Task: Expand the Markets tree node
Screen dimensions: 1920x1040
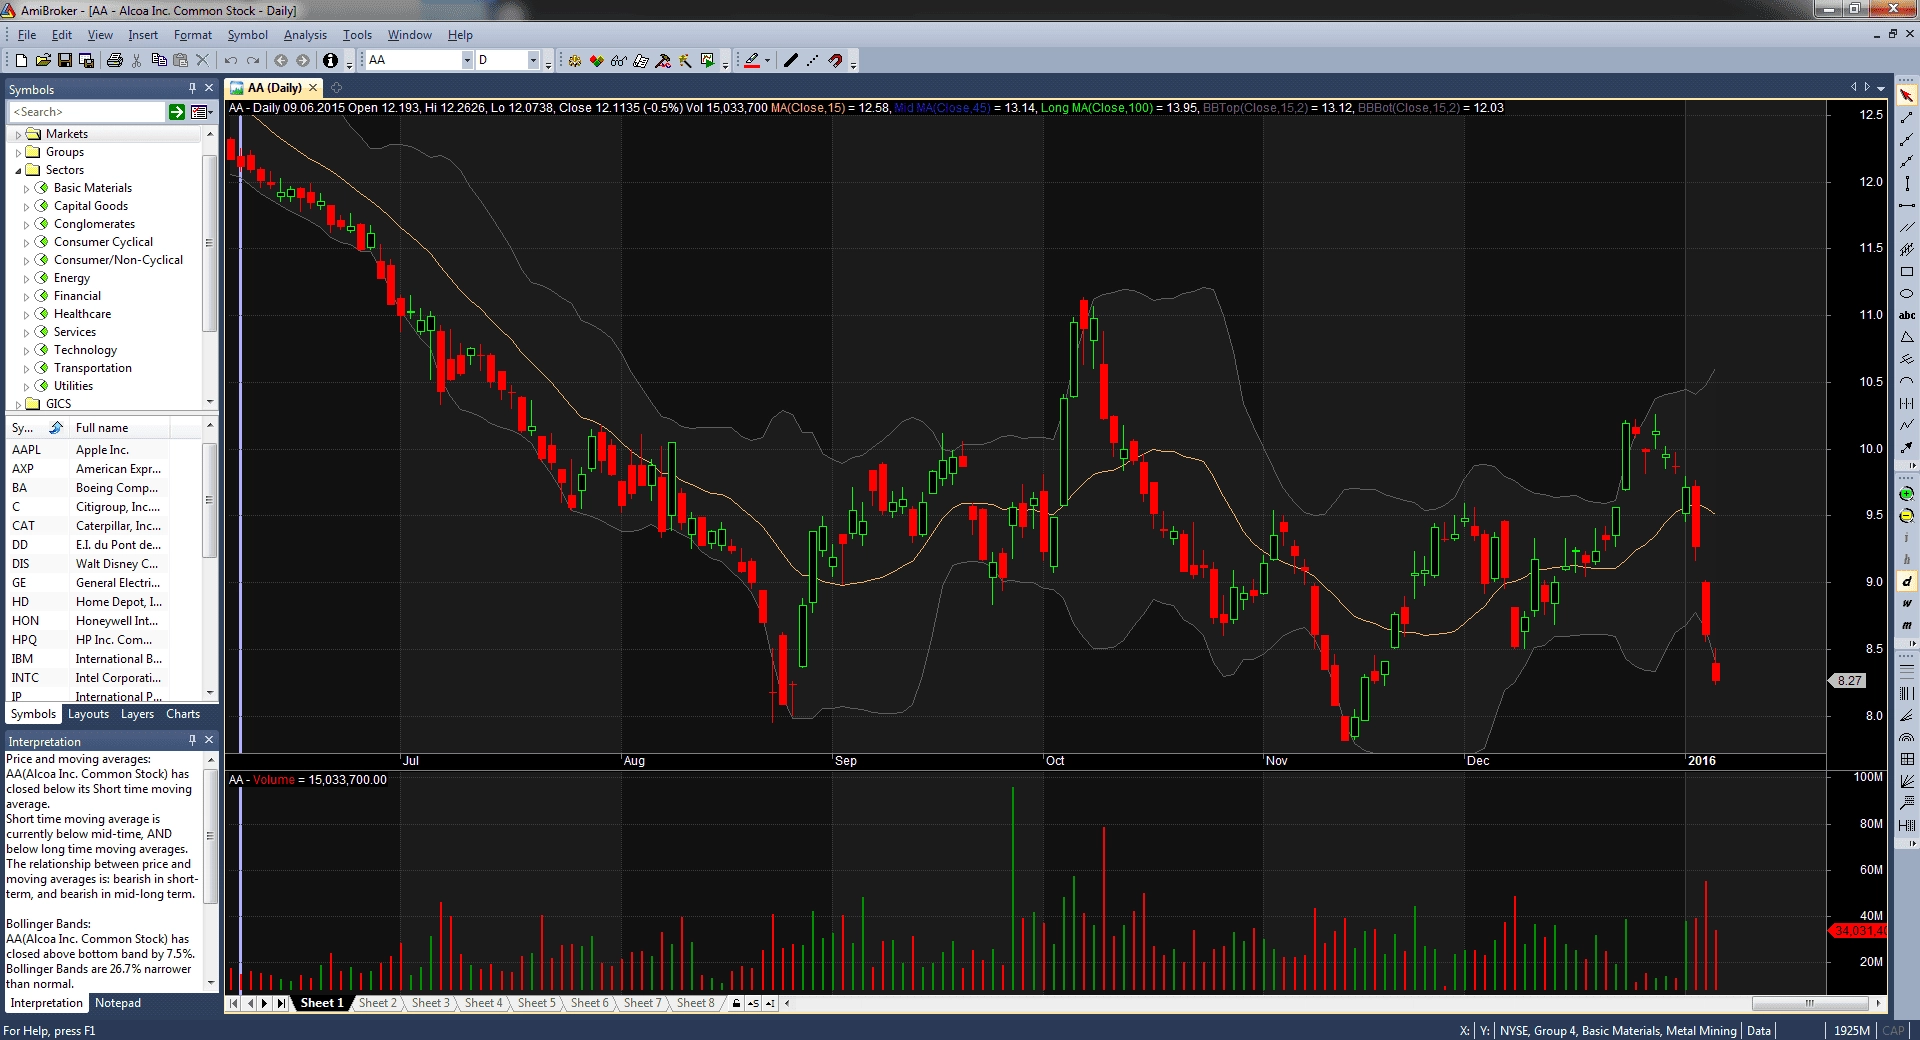Action: (18, 134)
